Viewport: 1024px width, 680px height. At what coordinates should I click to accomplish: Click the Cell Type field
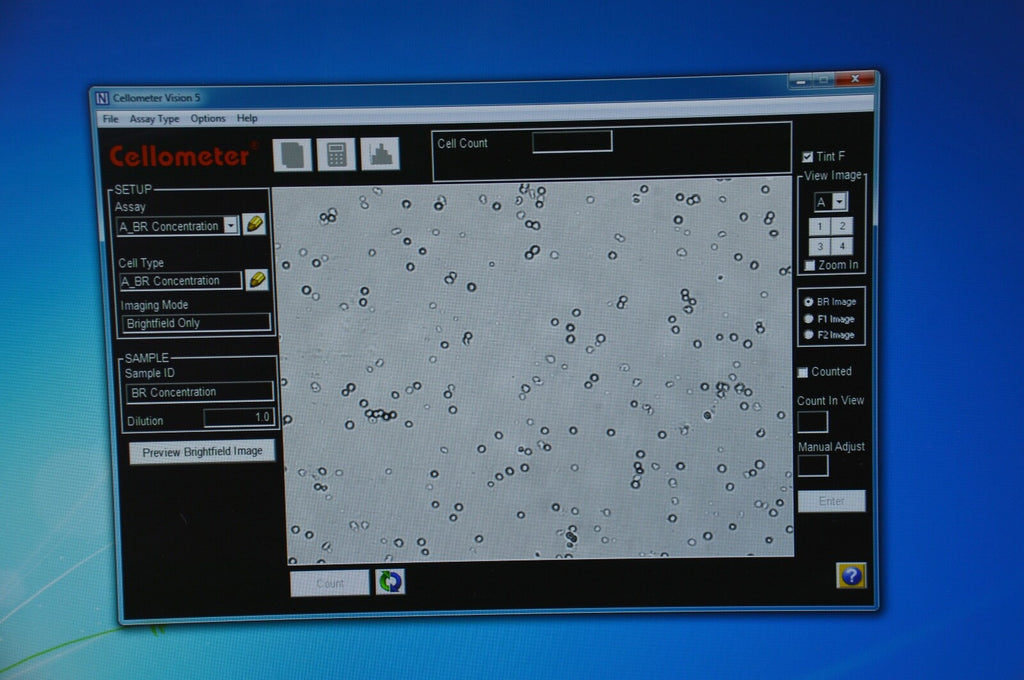181,281
